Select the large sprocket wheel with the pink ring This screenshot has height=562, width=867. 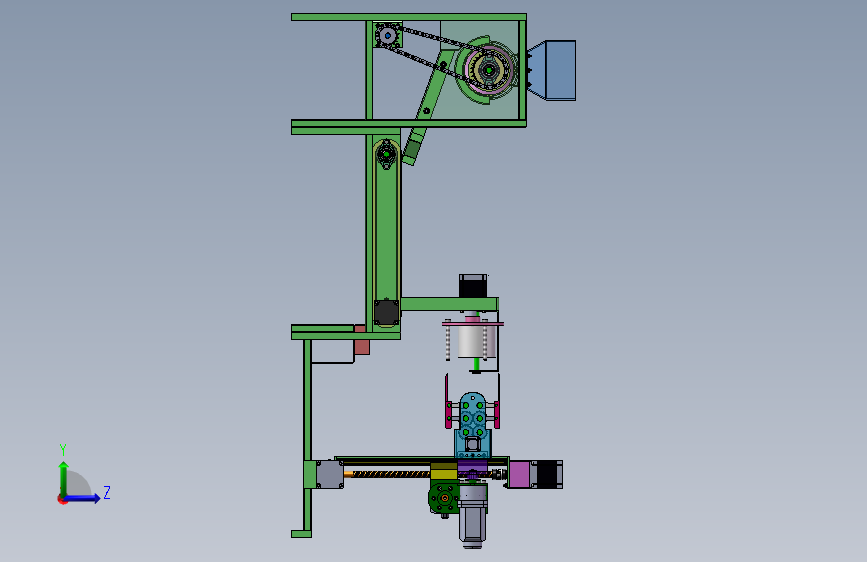pos(488,70)
